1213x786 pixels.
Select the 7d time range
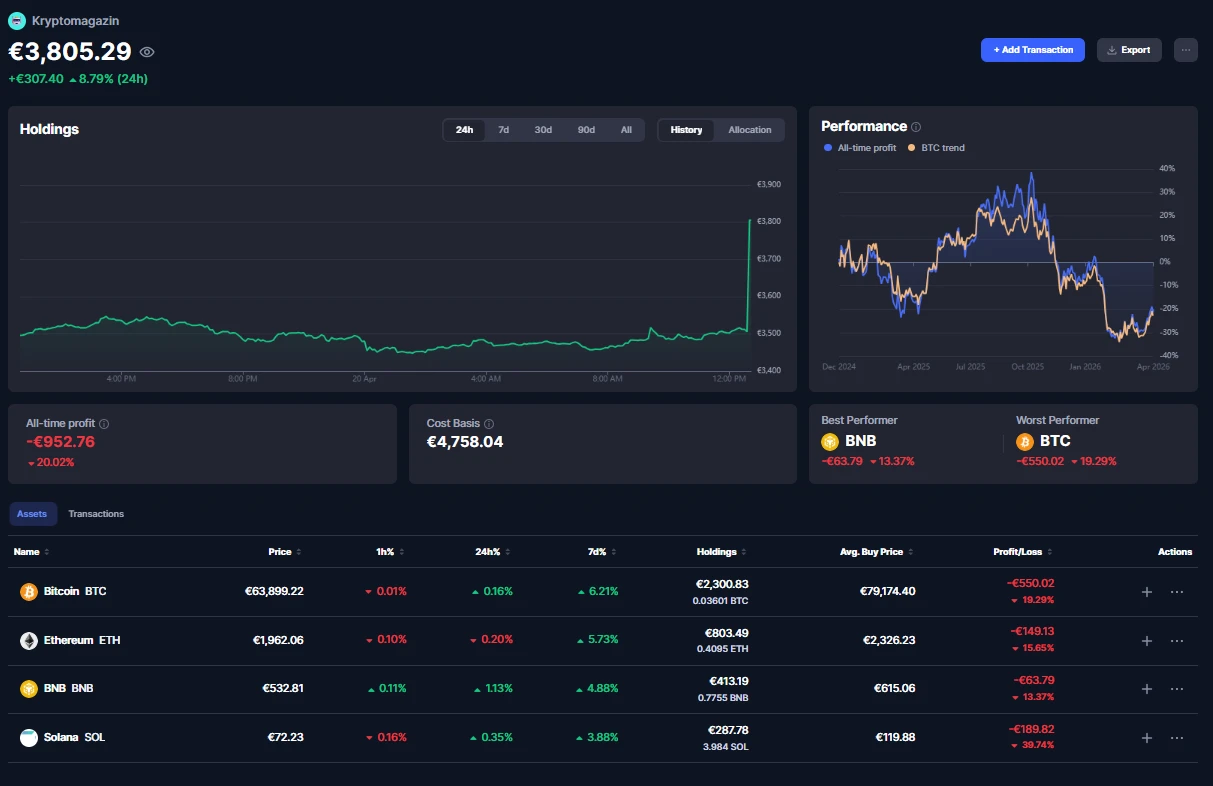(x=503, y=130)
